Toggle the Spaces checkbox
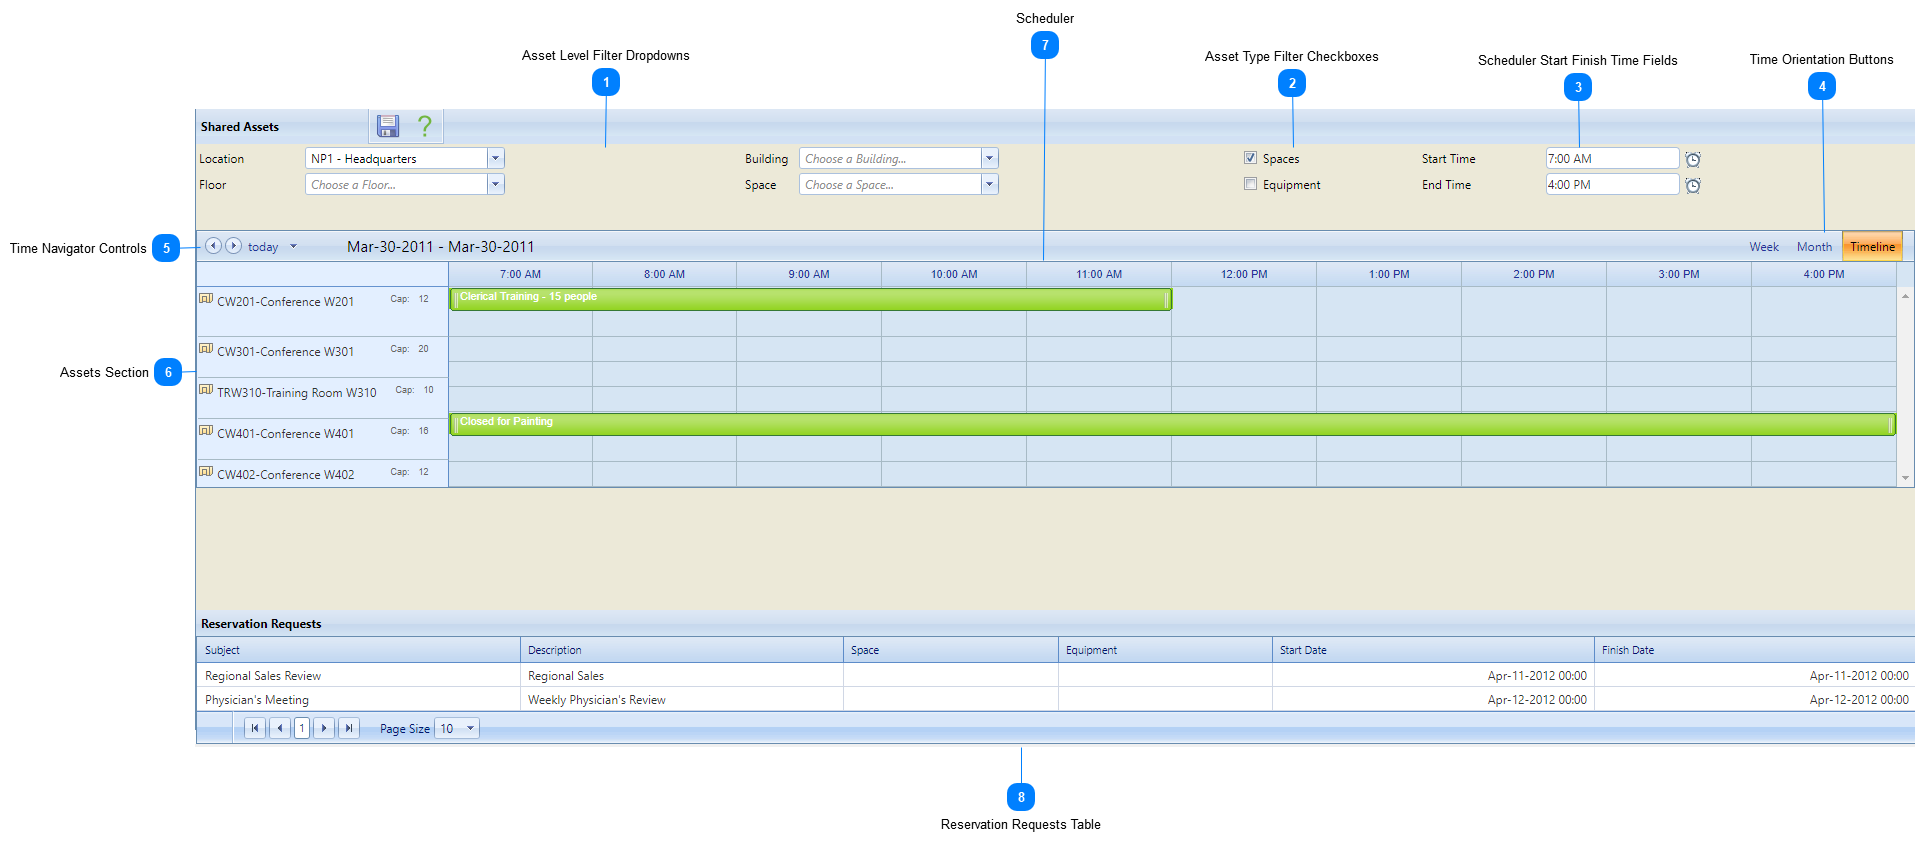The height and width of the screenshot is (842, 1926). click(1250, 158)
